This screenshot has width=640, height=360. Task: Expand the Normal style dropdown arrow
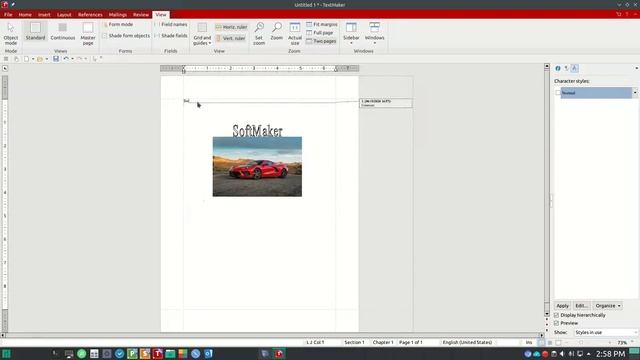[635, 93]
